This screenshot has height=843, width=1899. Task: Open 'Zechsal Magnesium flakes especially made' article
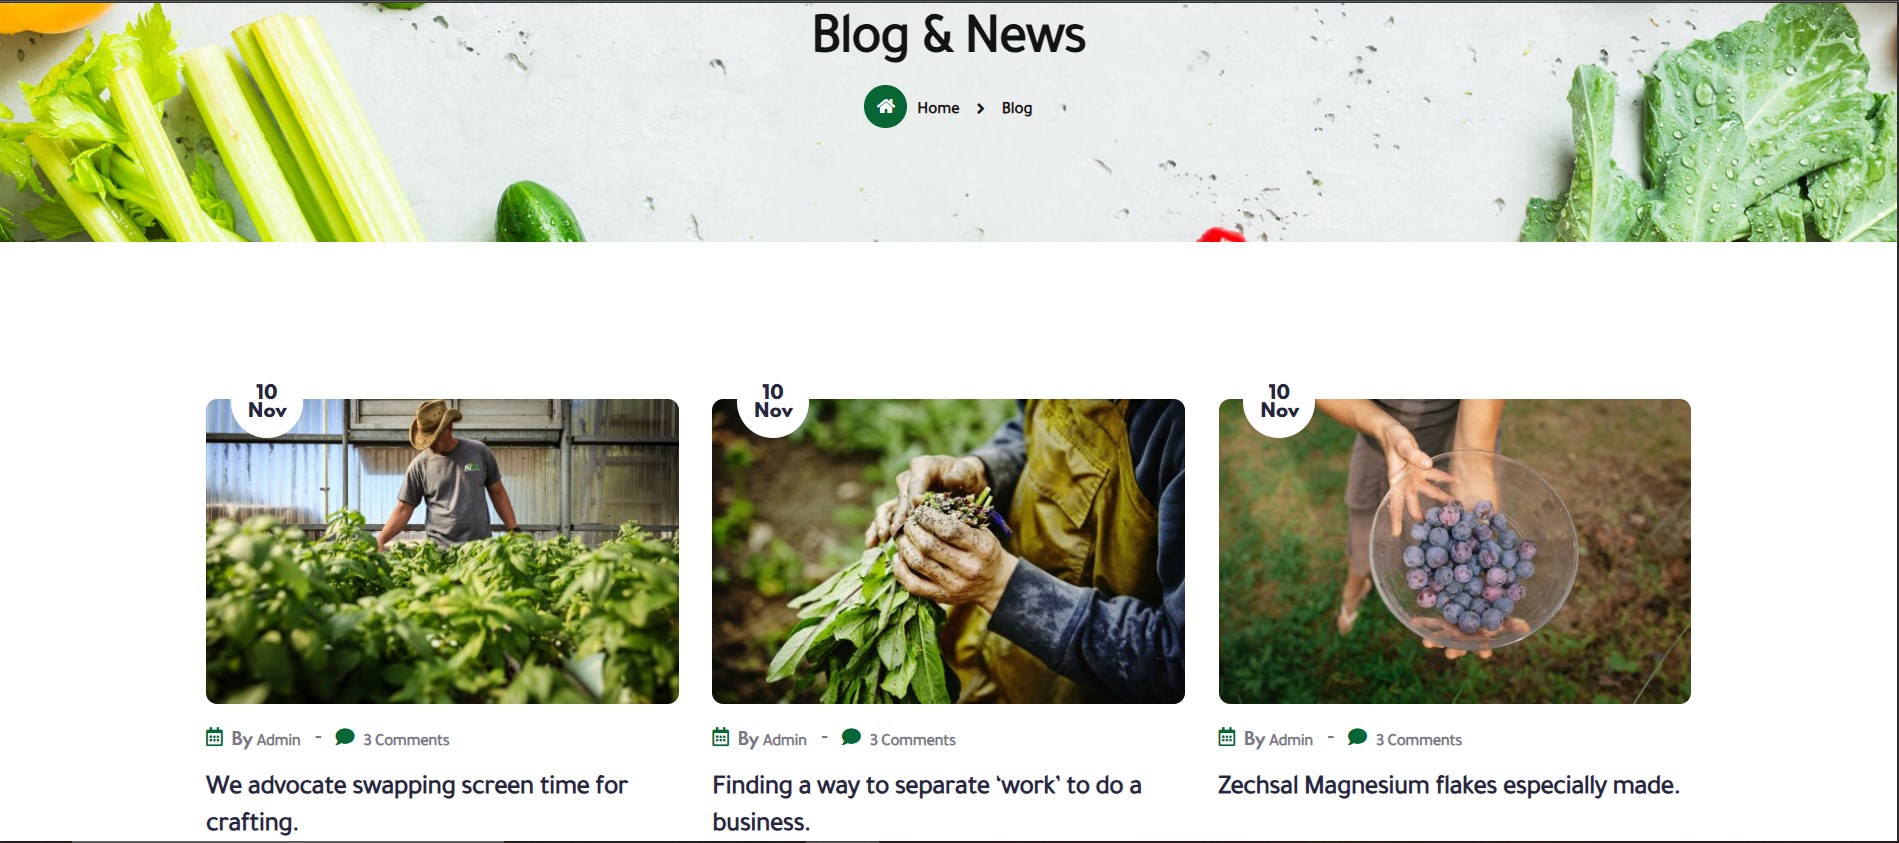tap(1449, 785)
